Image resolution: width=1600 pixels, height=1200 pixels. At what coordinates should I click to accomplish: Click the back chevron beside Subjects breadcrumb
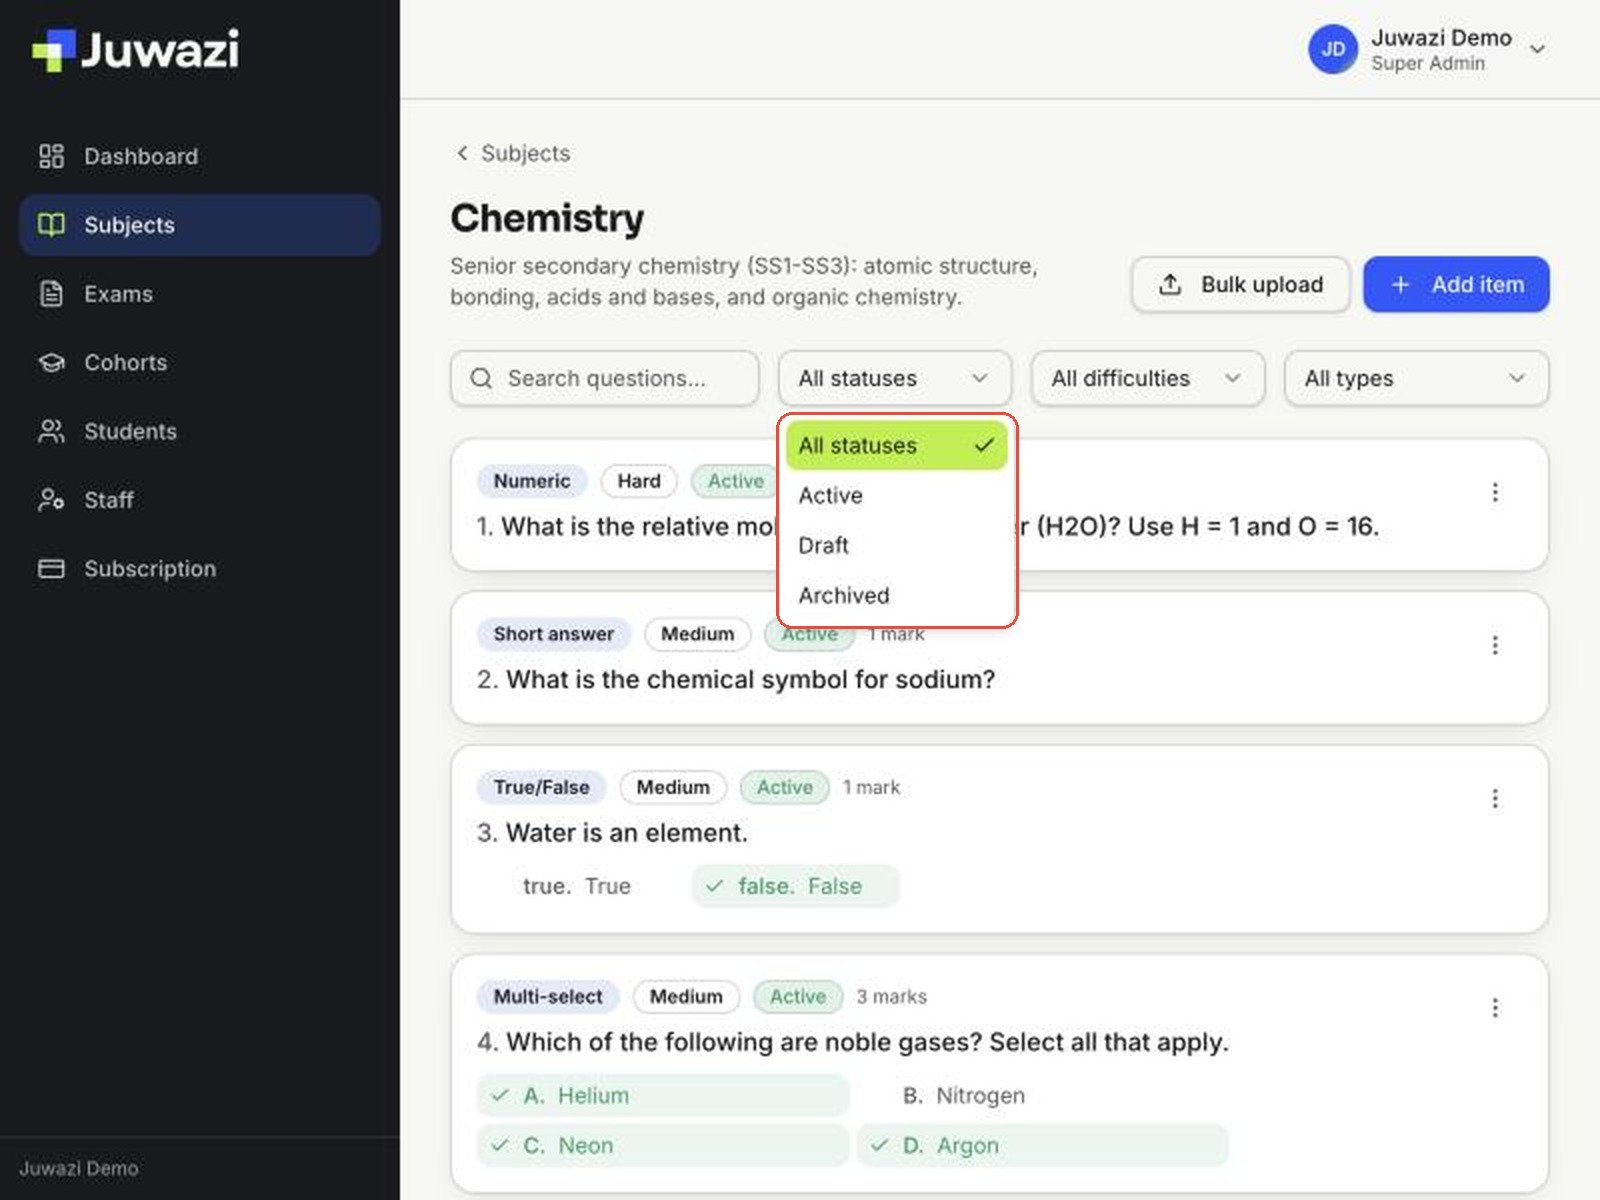[462, 153]
